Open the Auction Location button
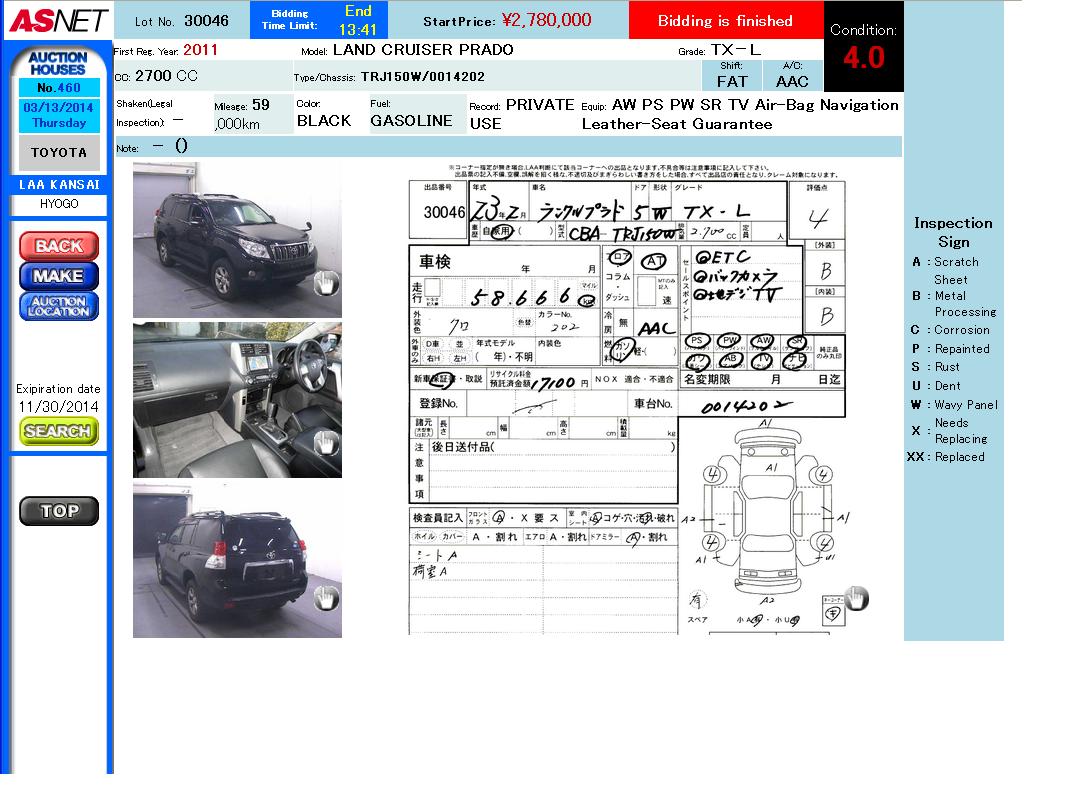Viewport: 1072px width, 794px height. point(58,306)
